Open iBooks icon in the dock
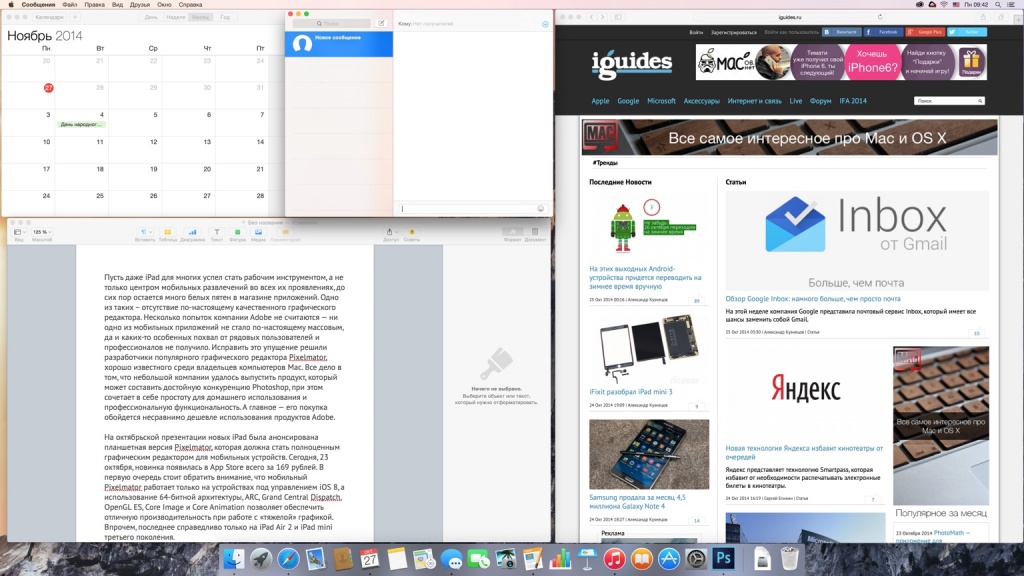This screenshot has width=1024, height=576. 642,559
